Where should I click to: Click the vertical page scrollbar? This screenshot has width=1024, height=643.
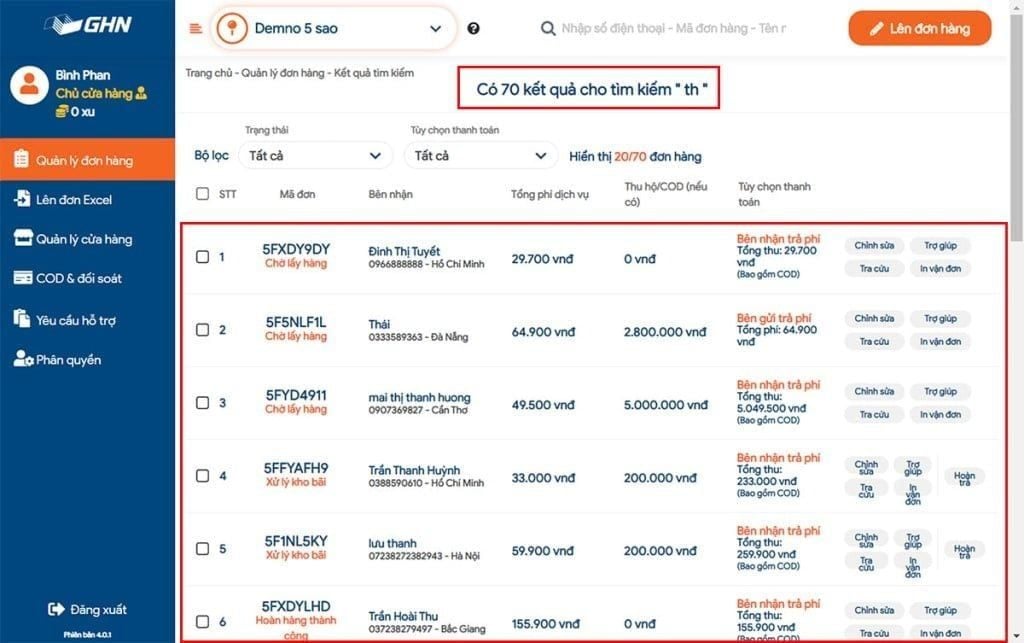[1016, 200]
